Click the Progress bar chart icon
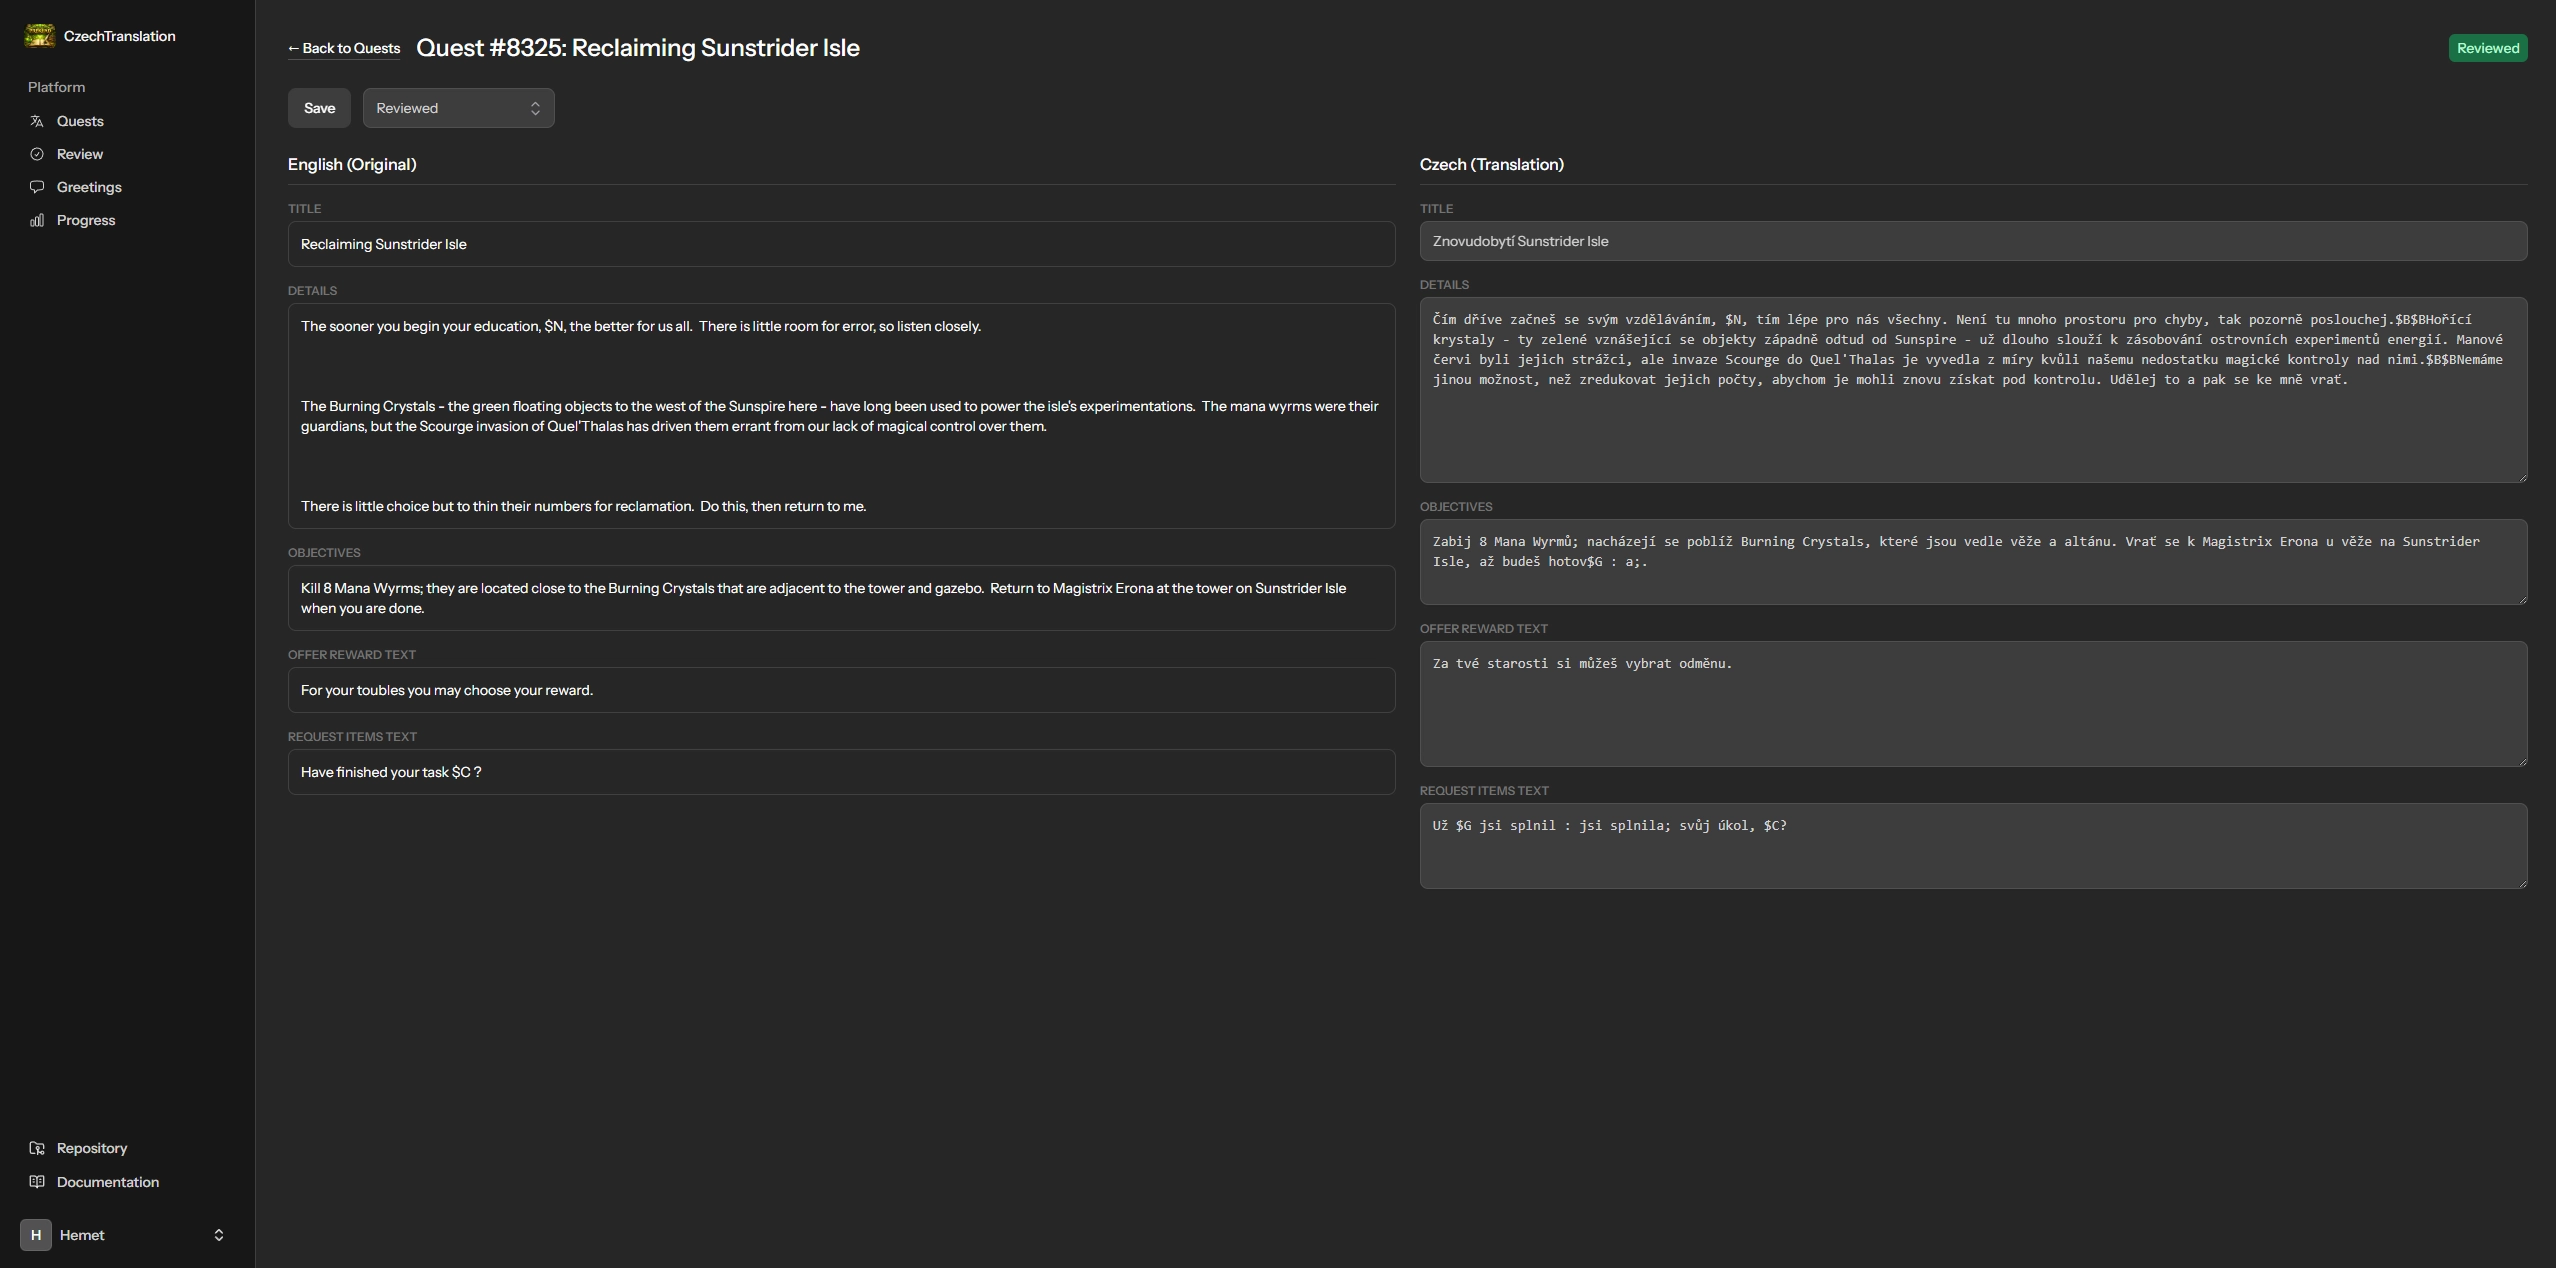This screenshot has height=1268, width=2557. pyautogui.click(x=37, y=220)
